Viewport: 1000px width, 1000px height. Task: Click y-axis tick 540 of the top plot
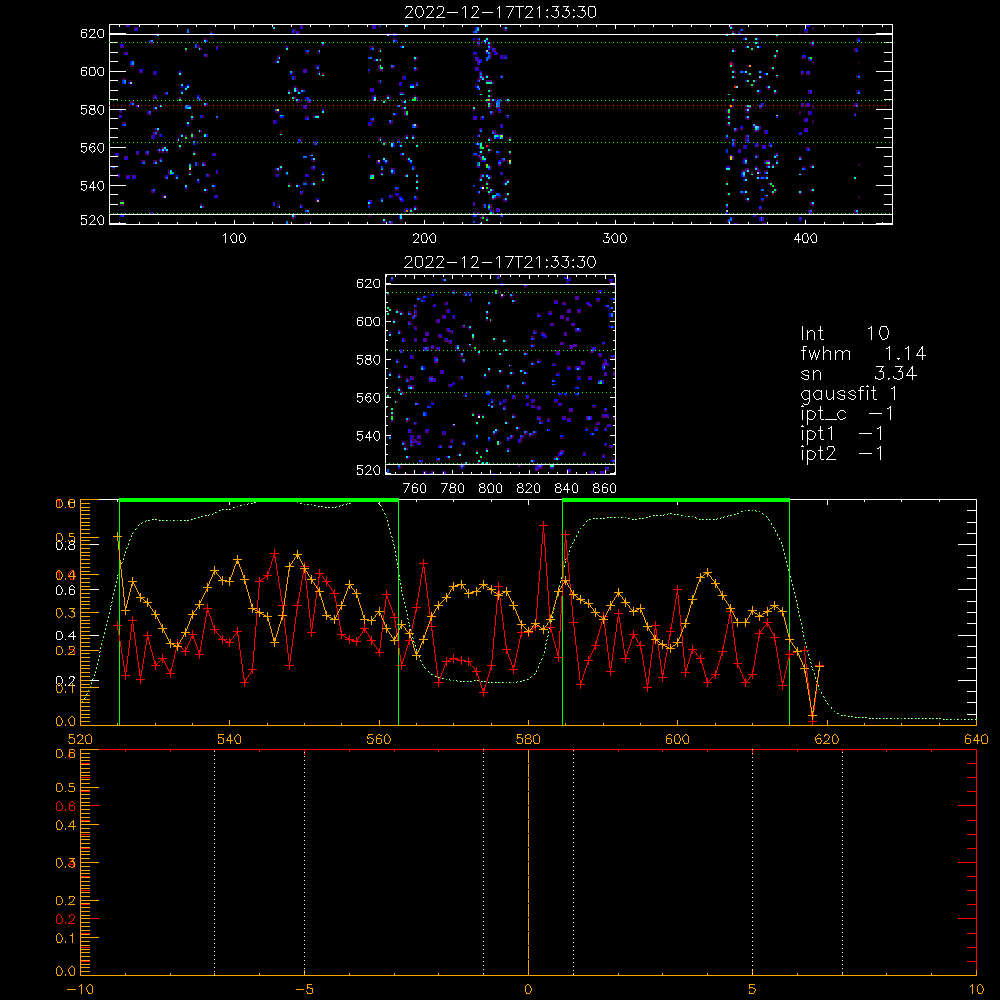pos(92,186)
